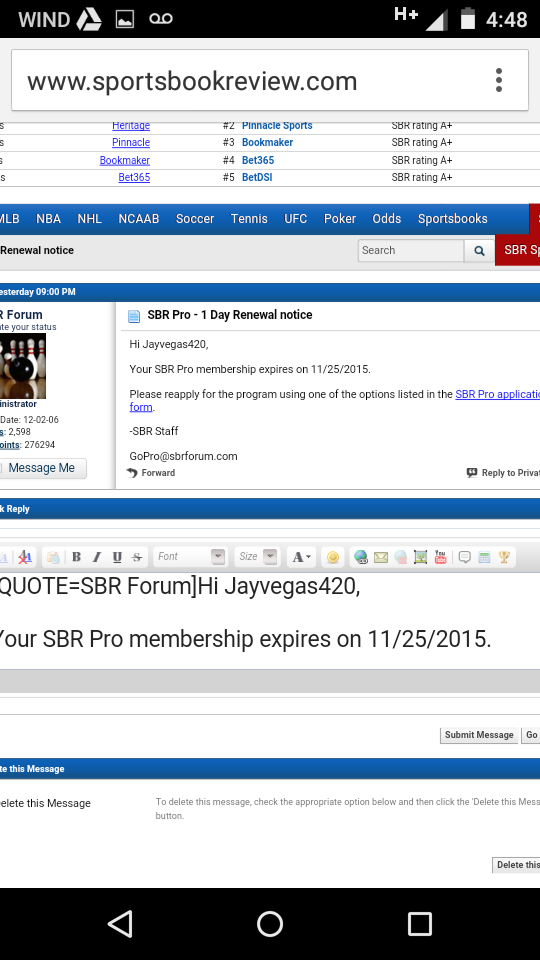Click the insert table icon
540x960 pixels.
point(484,557)
